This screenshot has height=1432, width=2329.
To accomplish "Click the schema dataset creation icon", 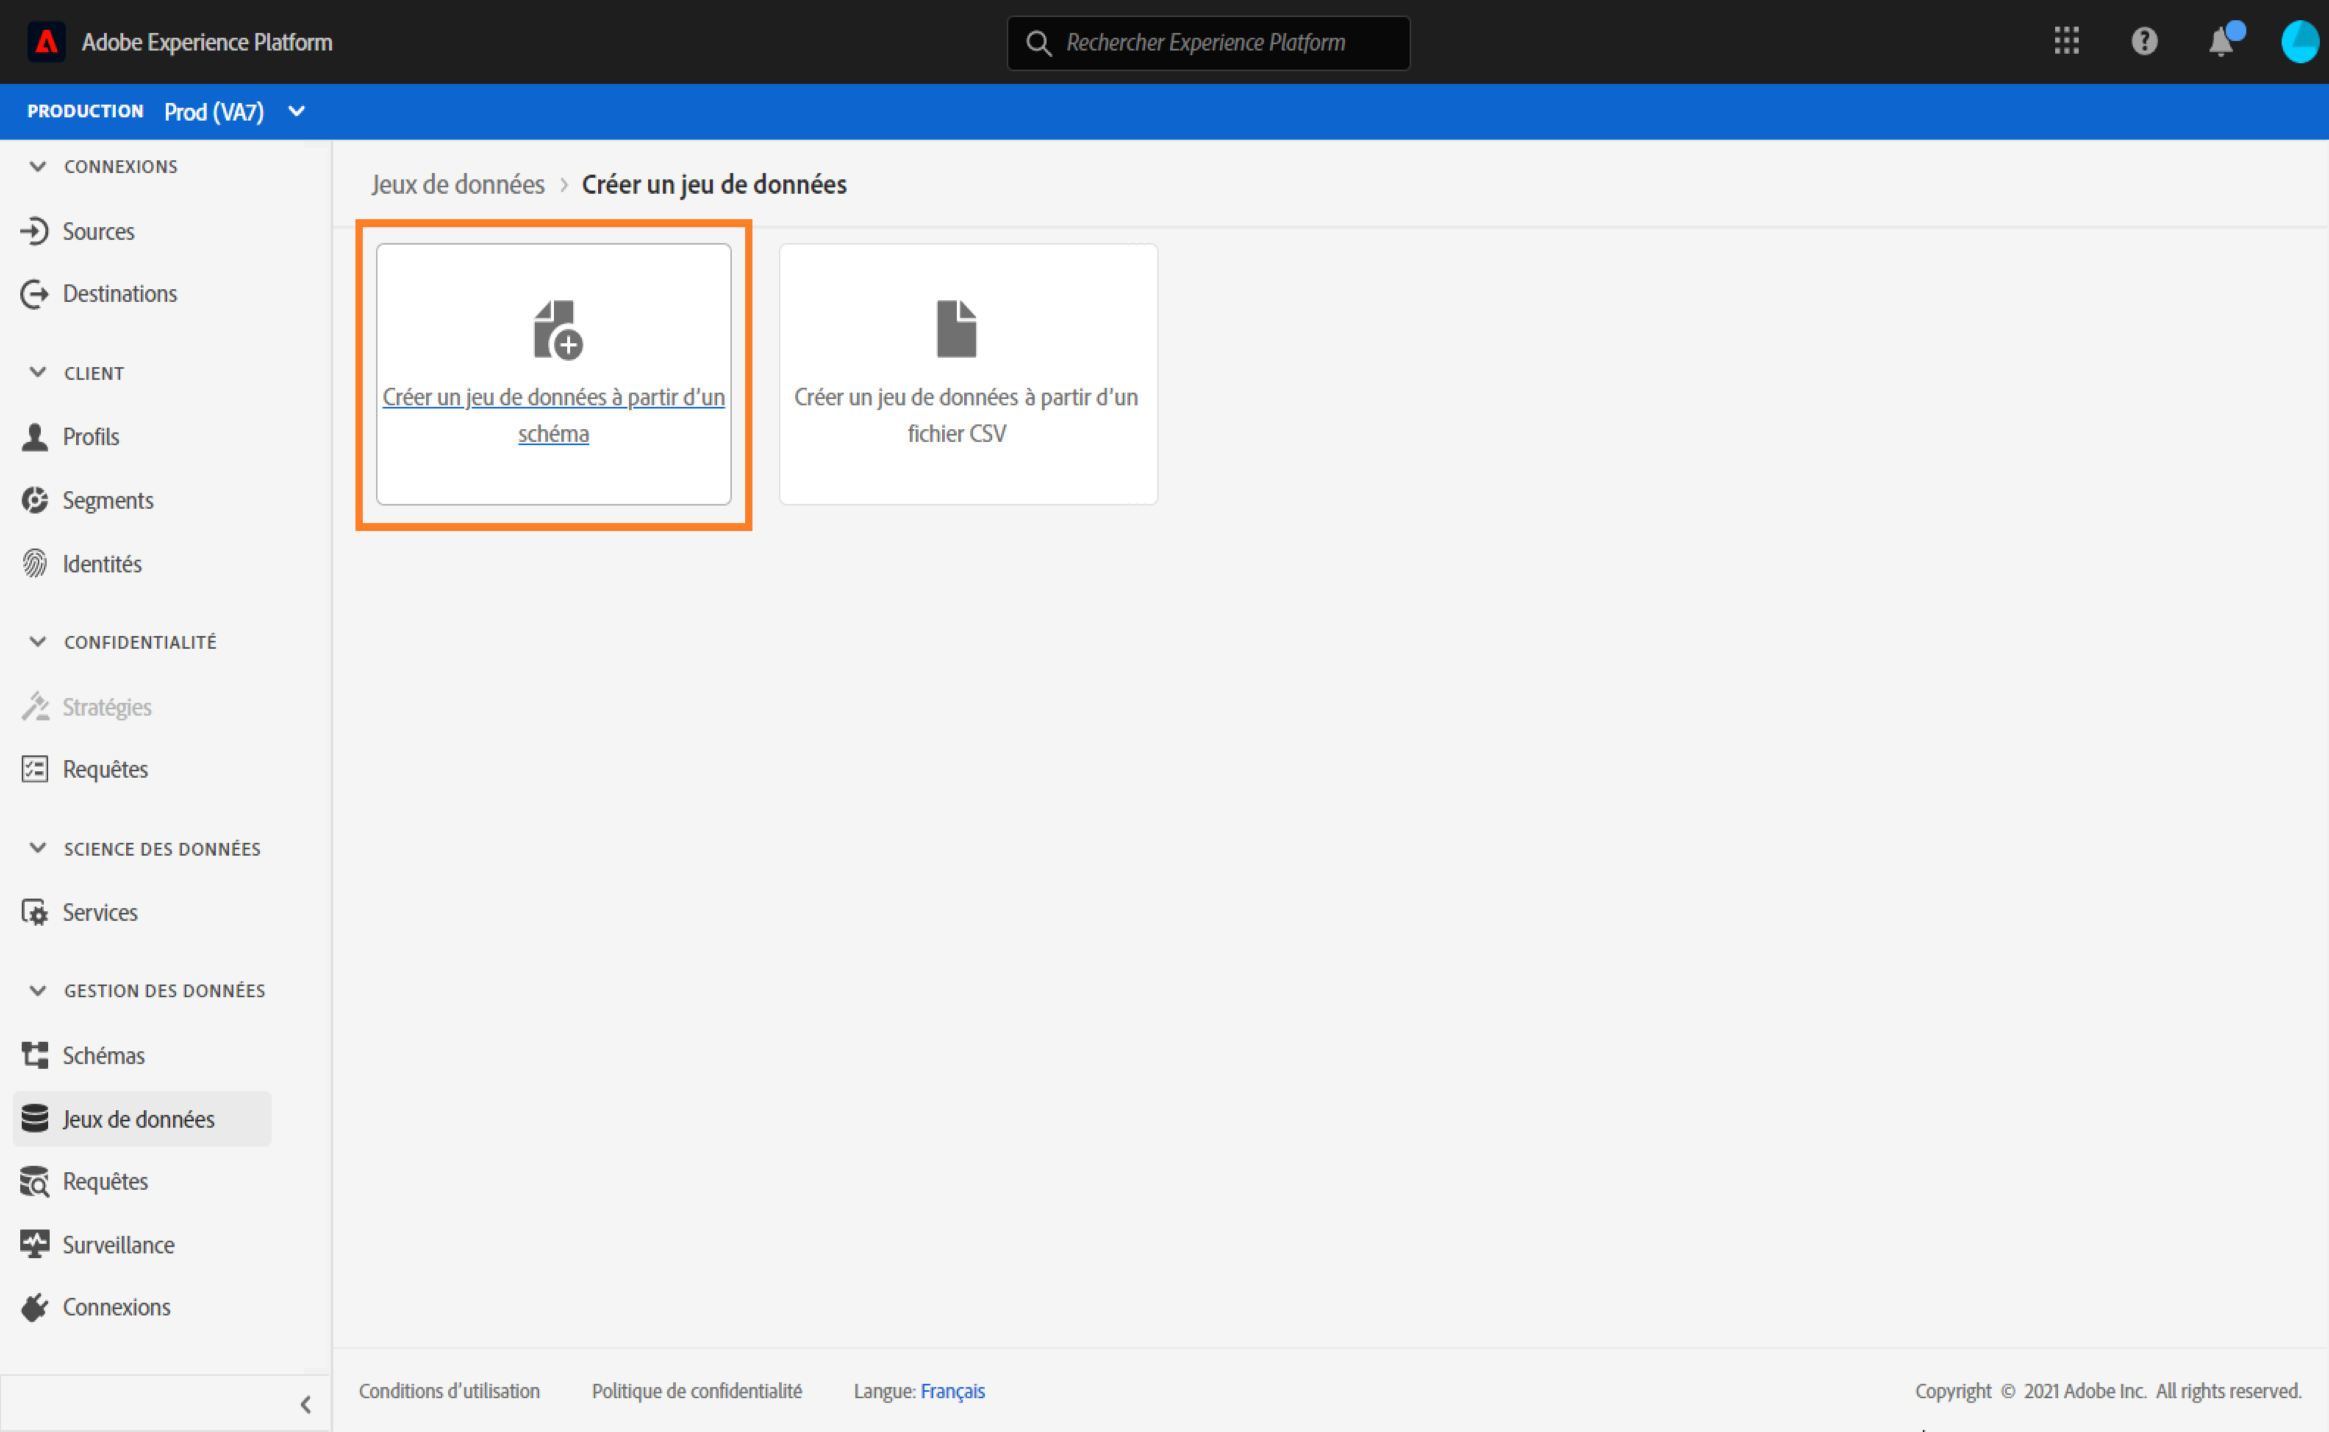I will 557,330.
